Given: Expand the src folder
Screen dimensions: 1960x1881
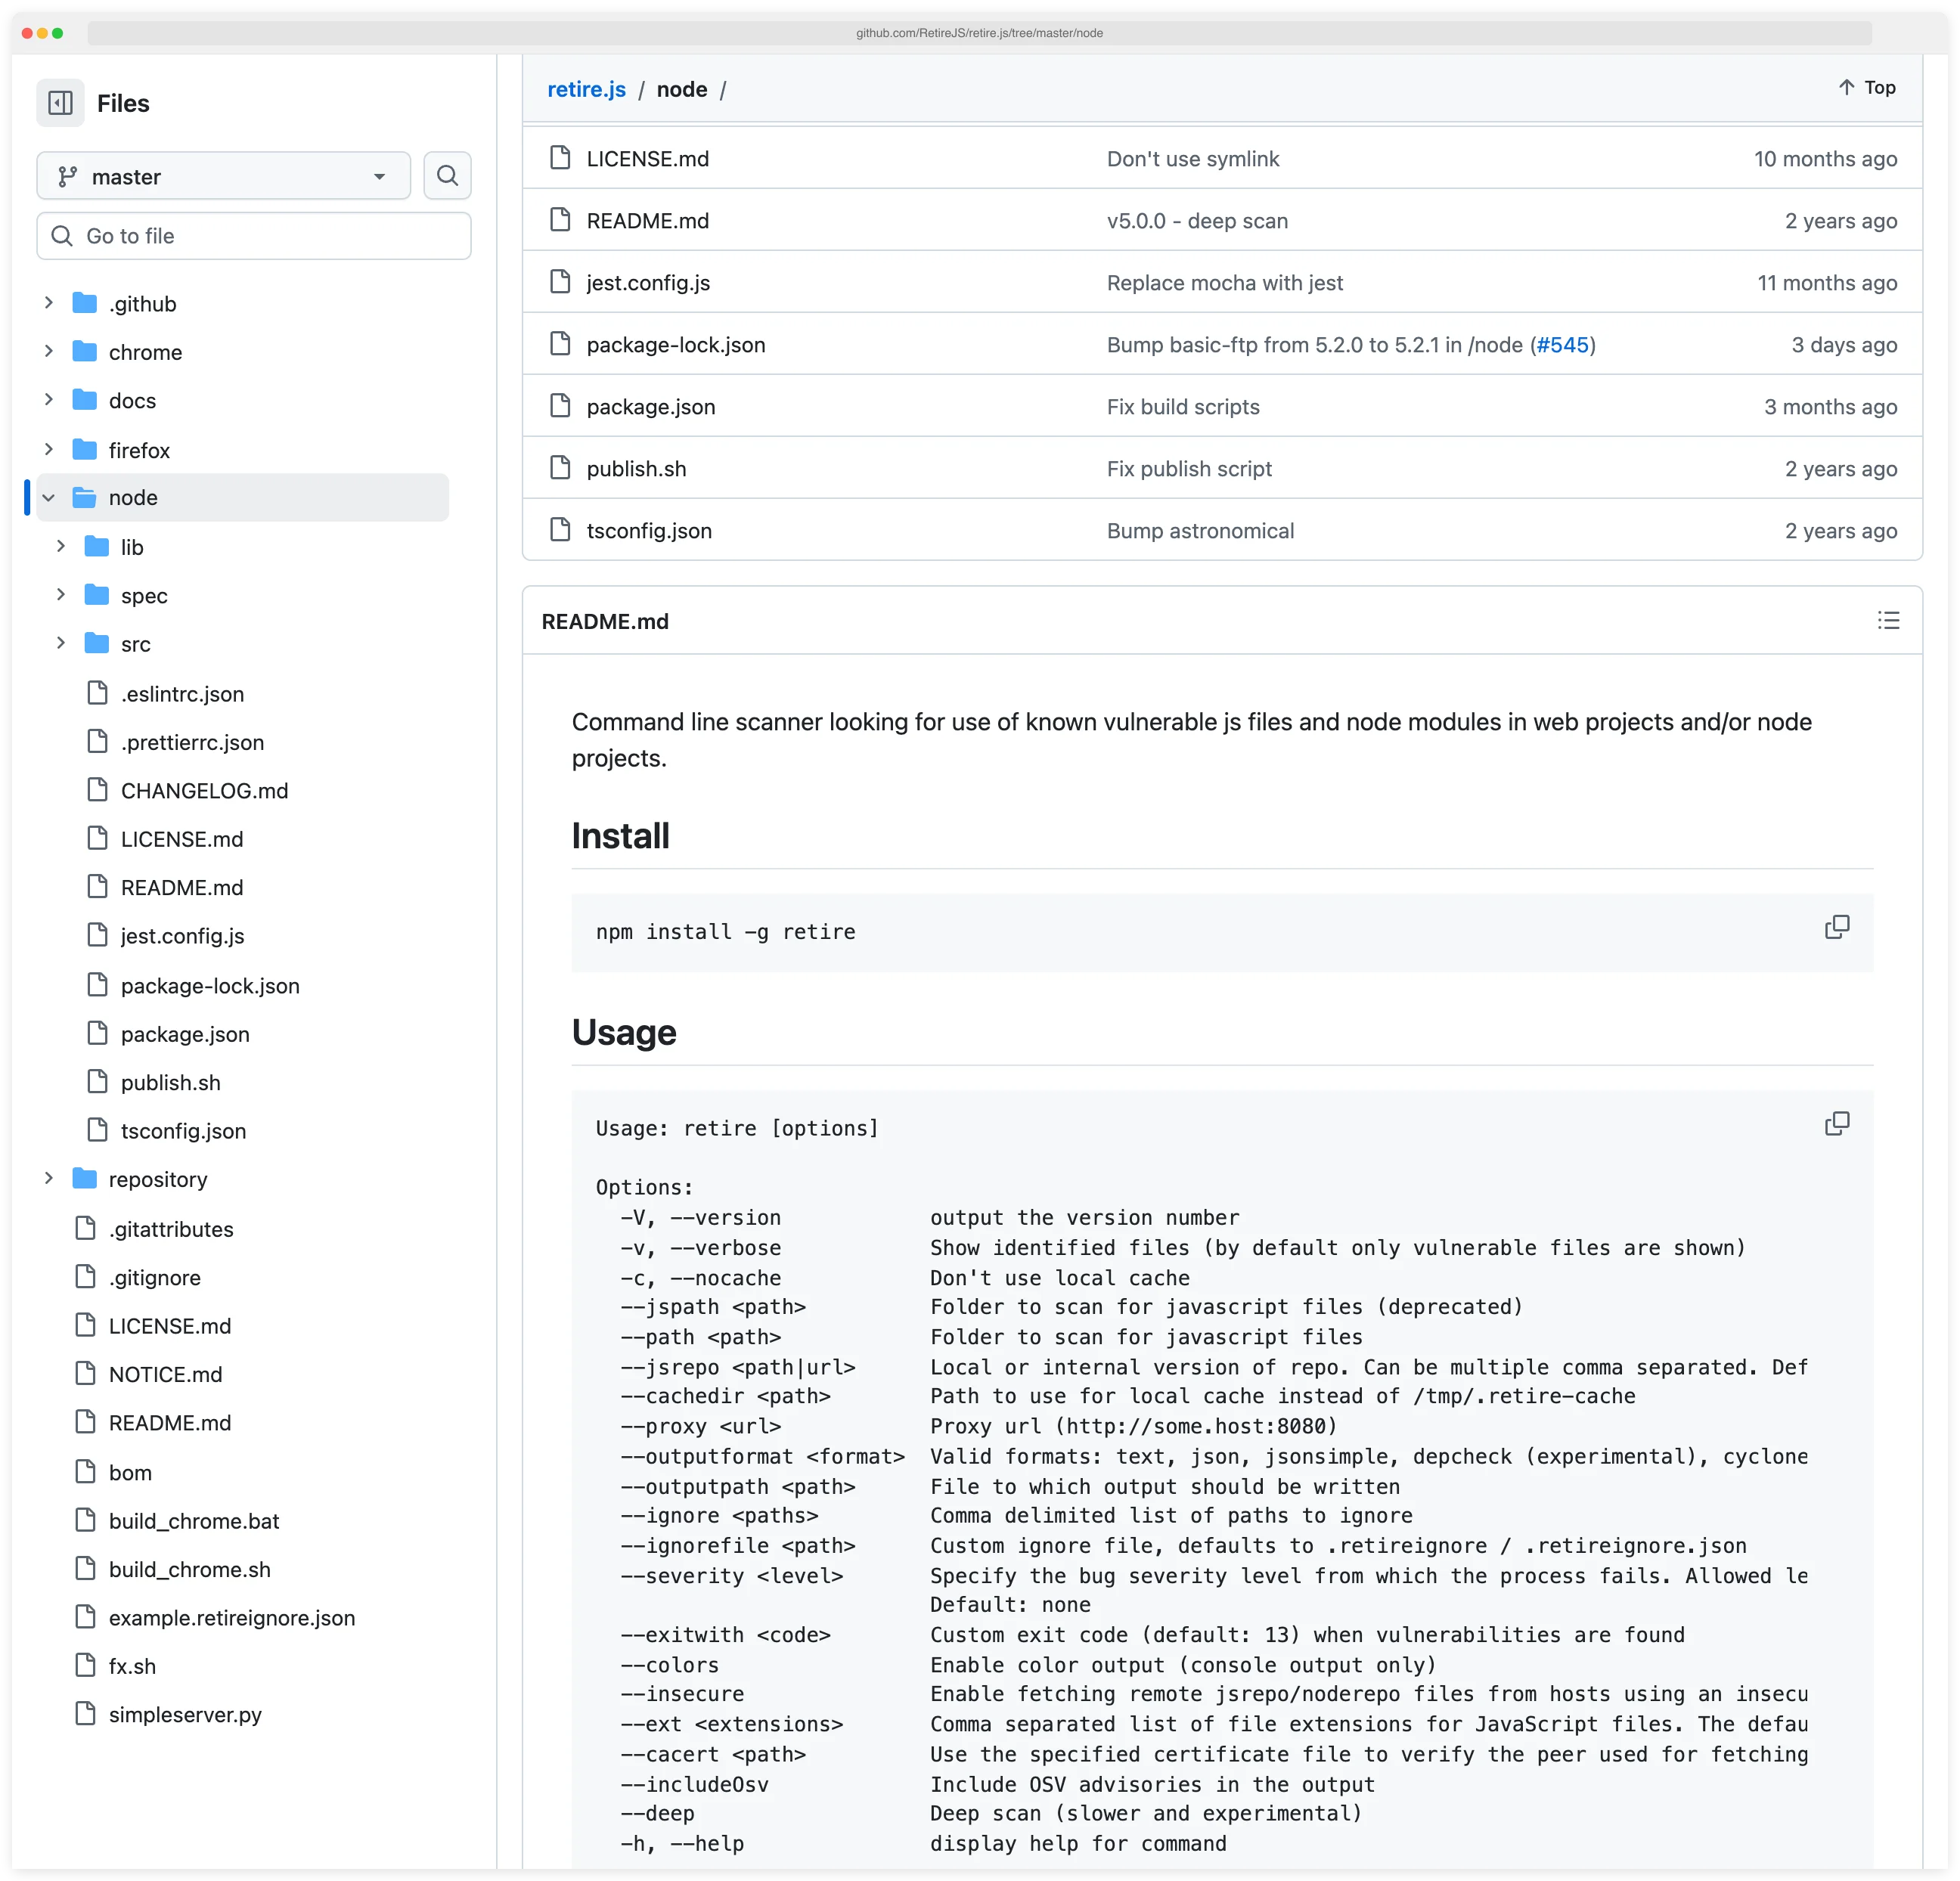Looking at the screenshot, I should point(61,644).
